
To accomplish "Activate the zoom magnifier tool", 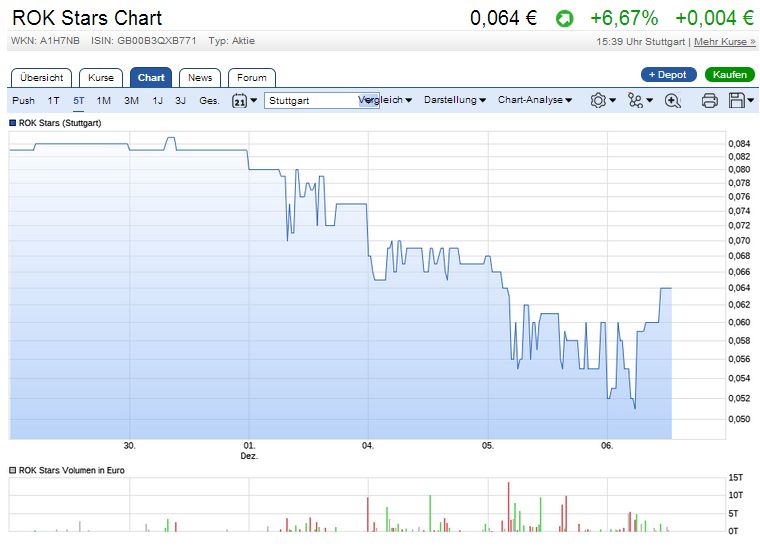I will (x=672, y=101).
